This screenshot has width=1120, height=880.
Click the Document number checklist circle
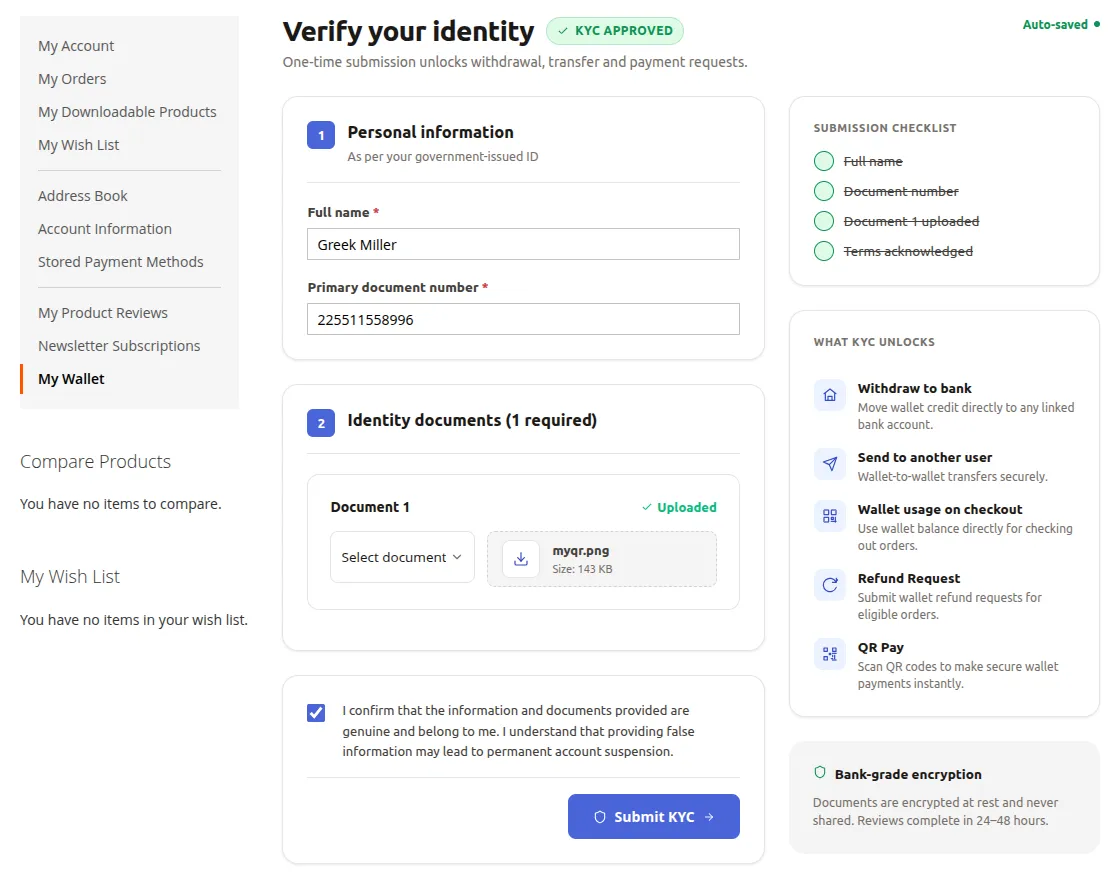coord(824,191)
